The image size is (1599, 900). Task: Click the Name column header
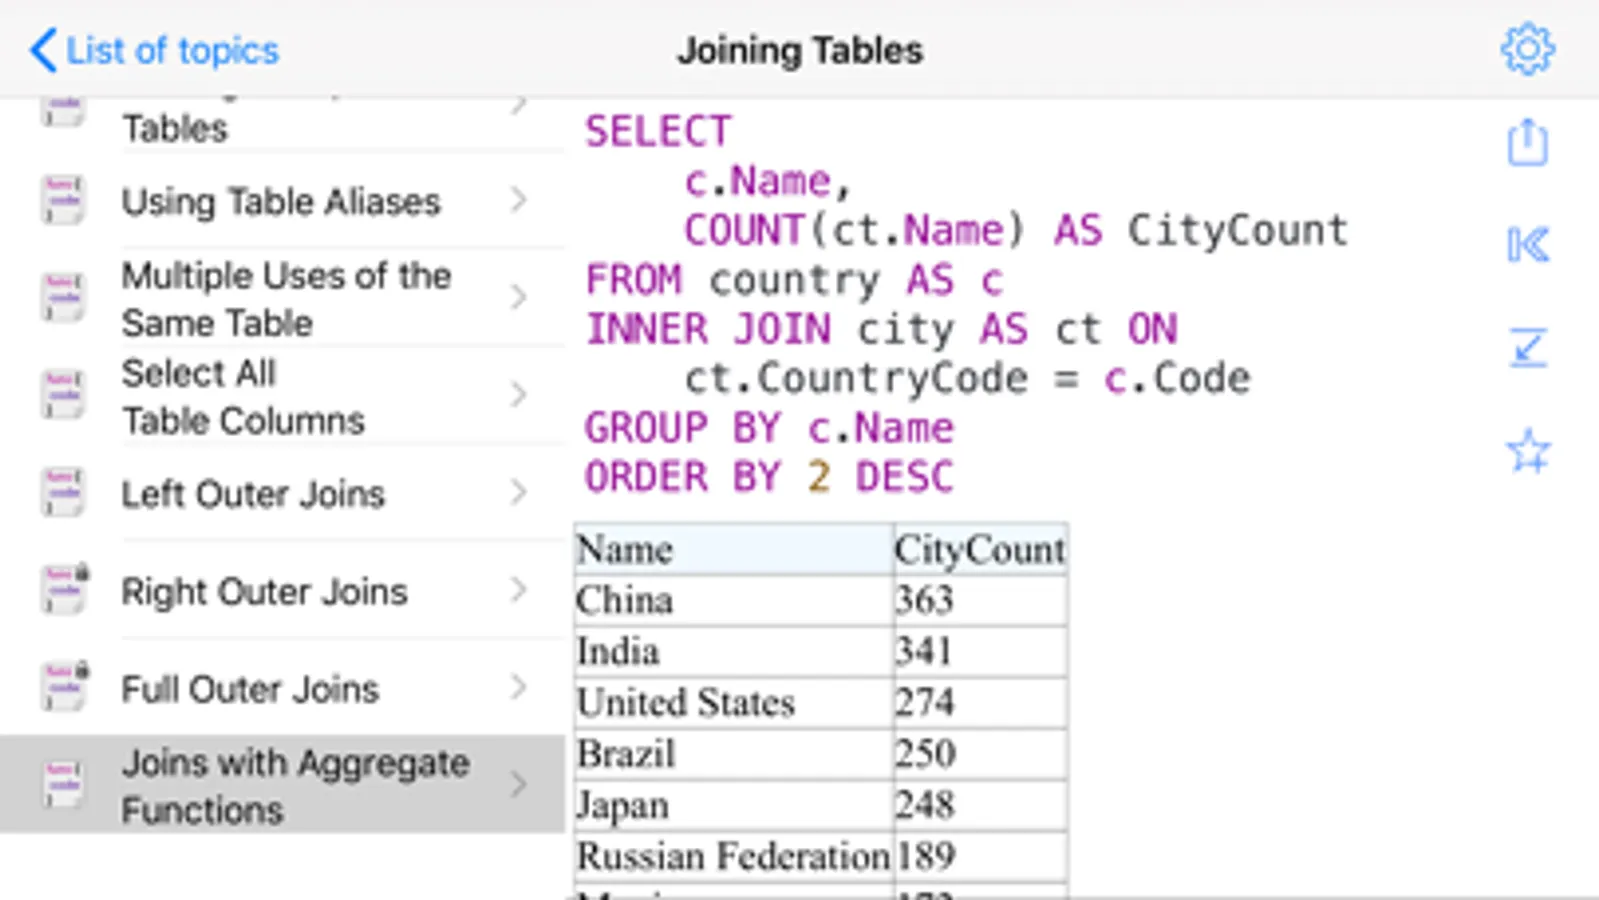pyautogui.click(x=734, y=549)
